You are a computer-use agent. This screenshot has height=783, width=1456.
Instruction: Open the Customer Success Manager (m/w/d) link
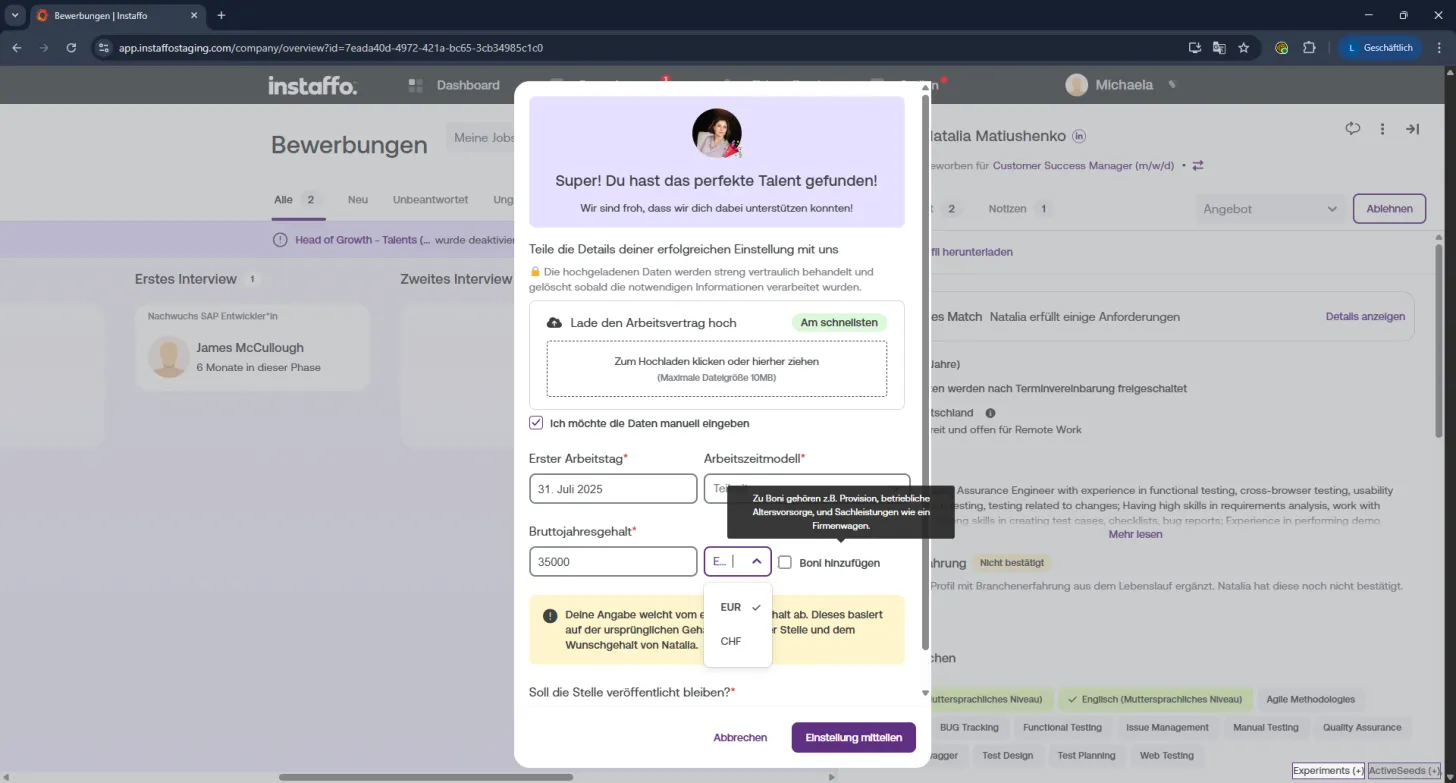1084,165
